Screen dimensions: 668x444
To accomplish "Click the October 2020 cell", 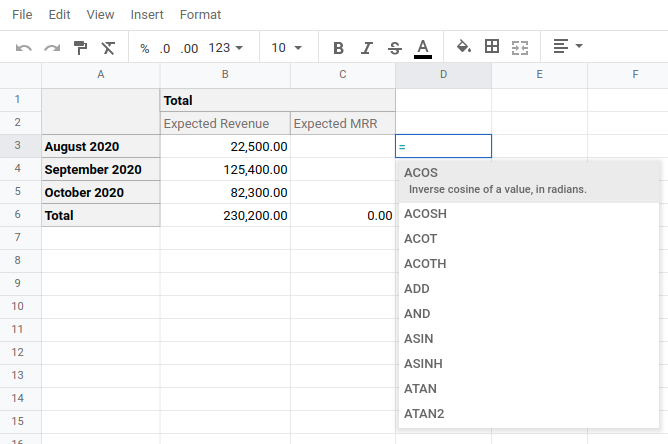I will click(101, 193).
